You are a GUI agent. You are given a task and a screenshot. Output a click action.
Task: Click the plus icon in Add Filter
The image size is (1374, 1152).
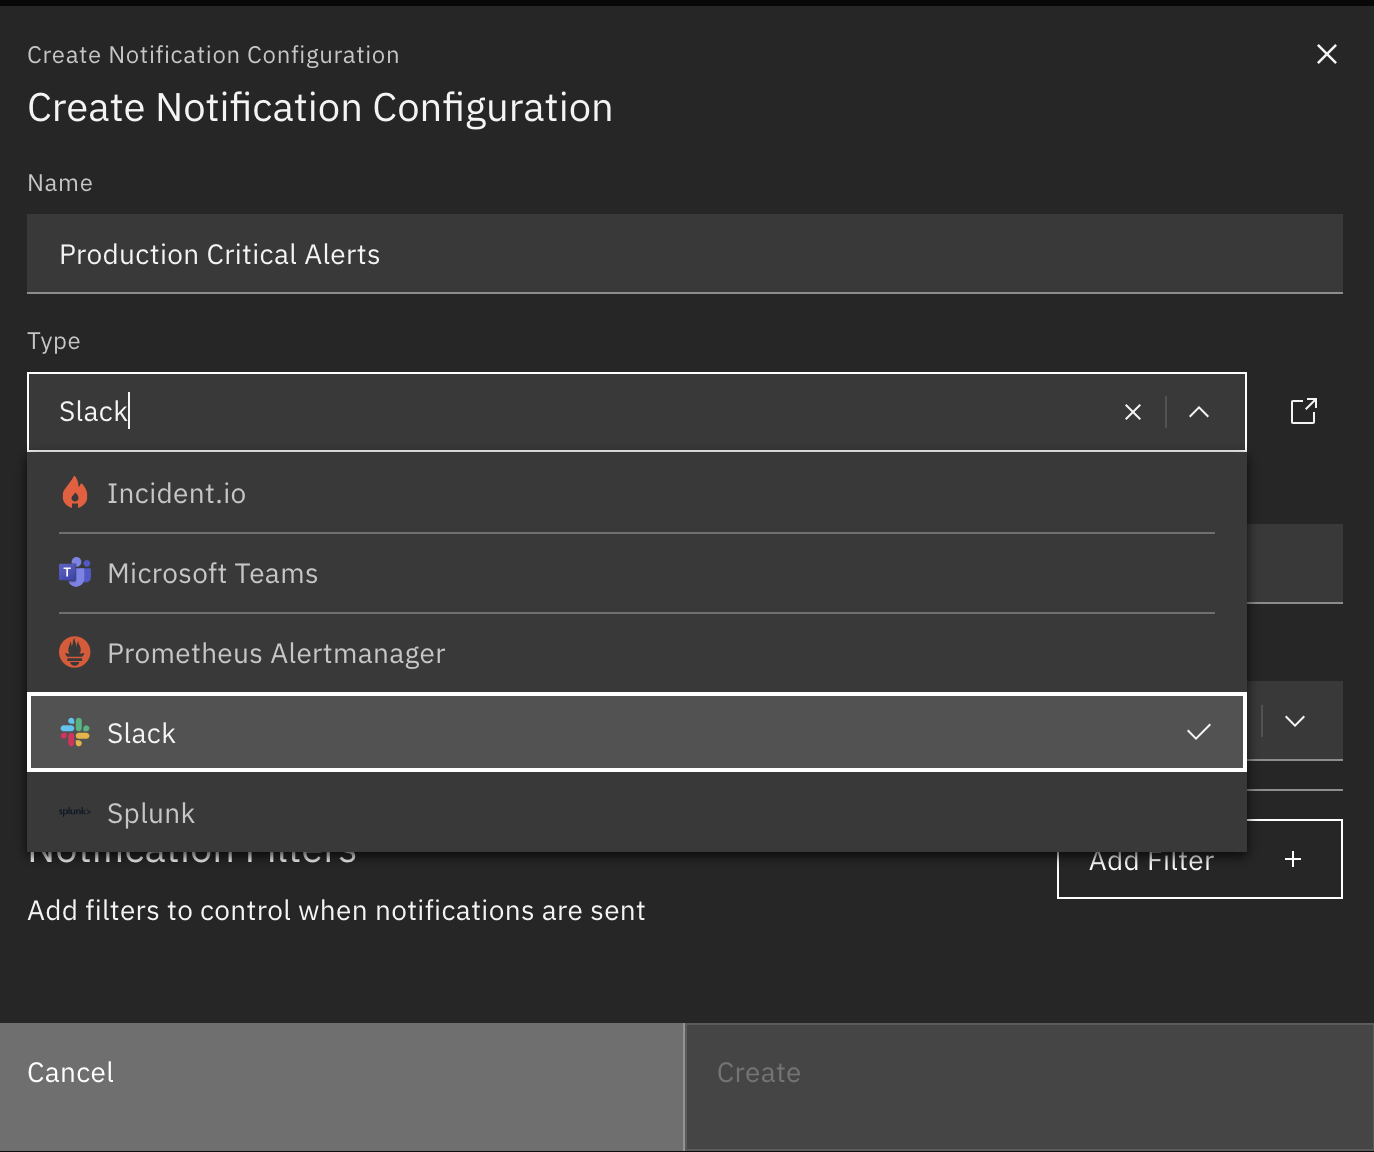(x=1292, y=859)
